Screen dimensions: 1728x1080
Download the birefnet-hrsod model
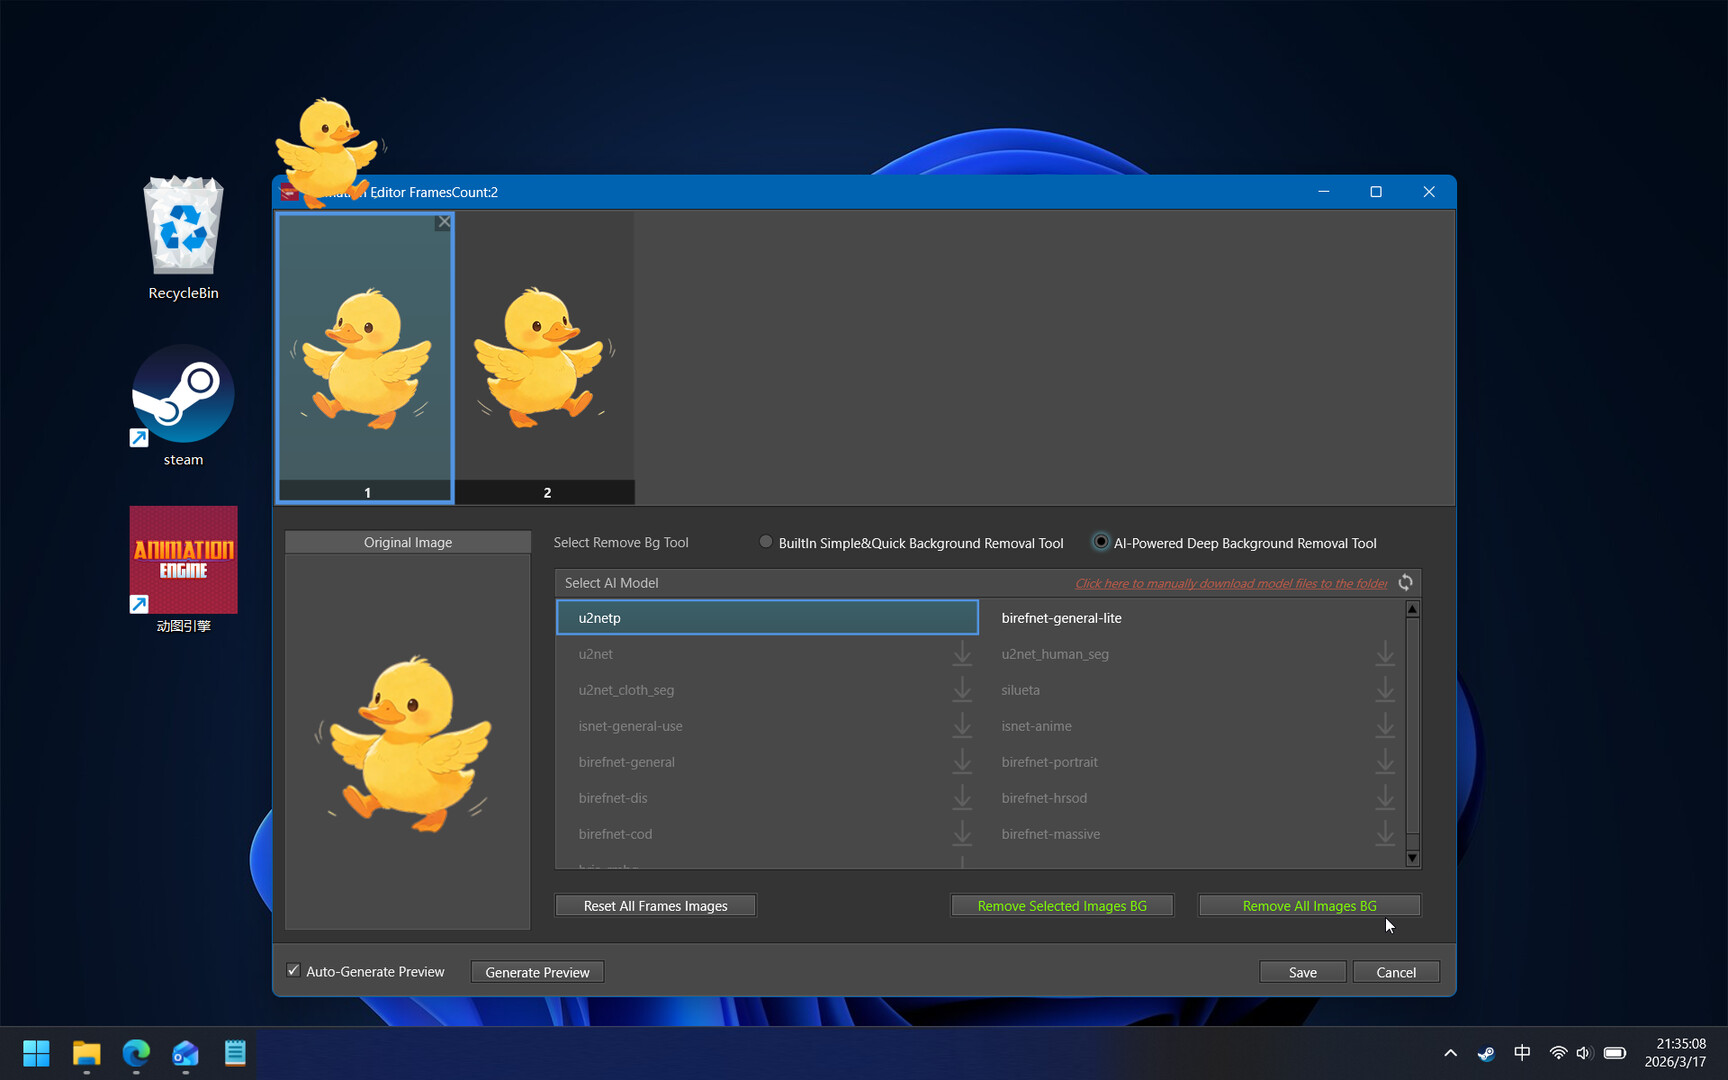pyautogui.click(x=1385, y=797)
